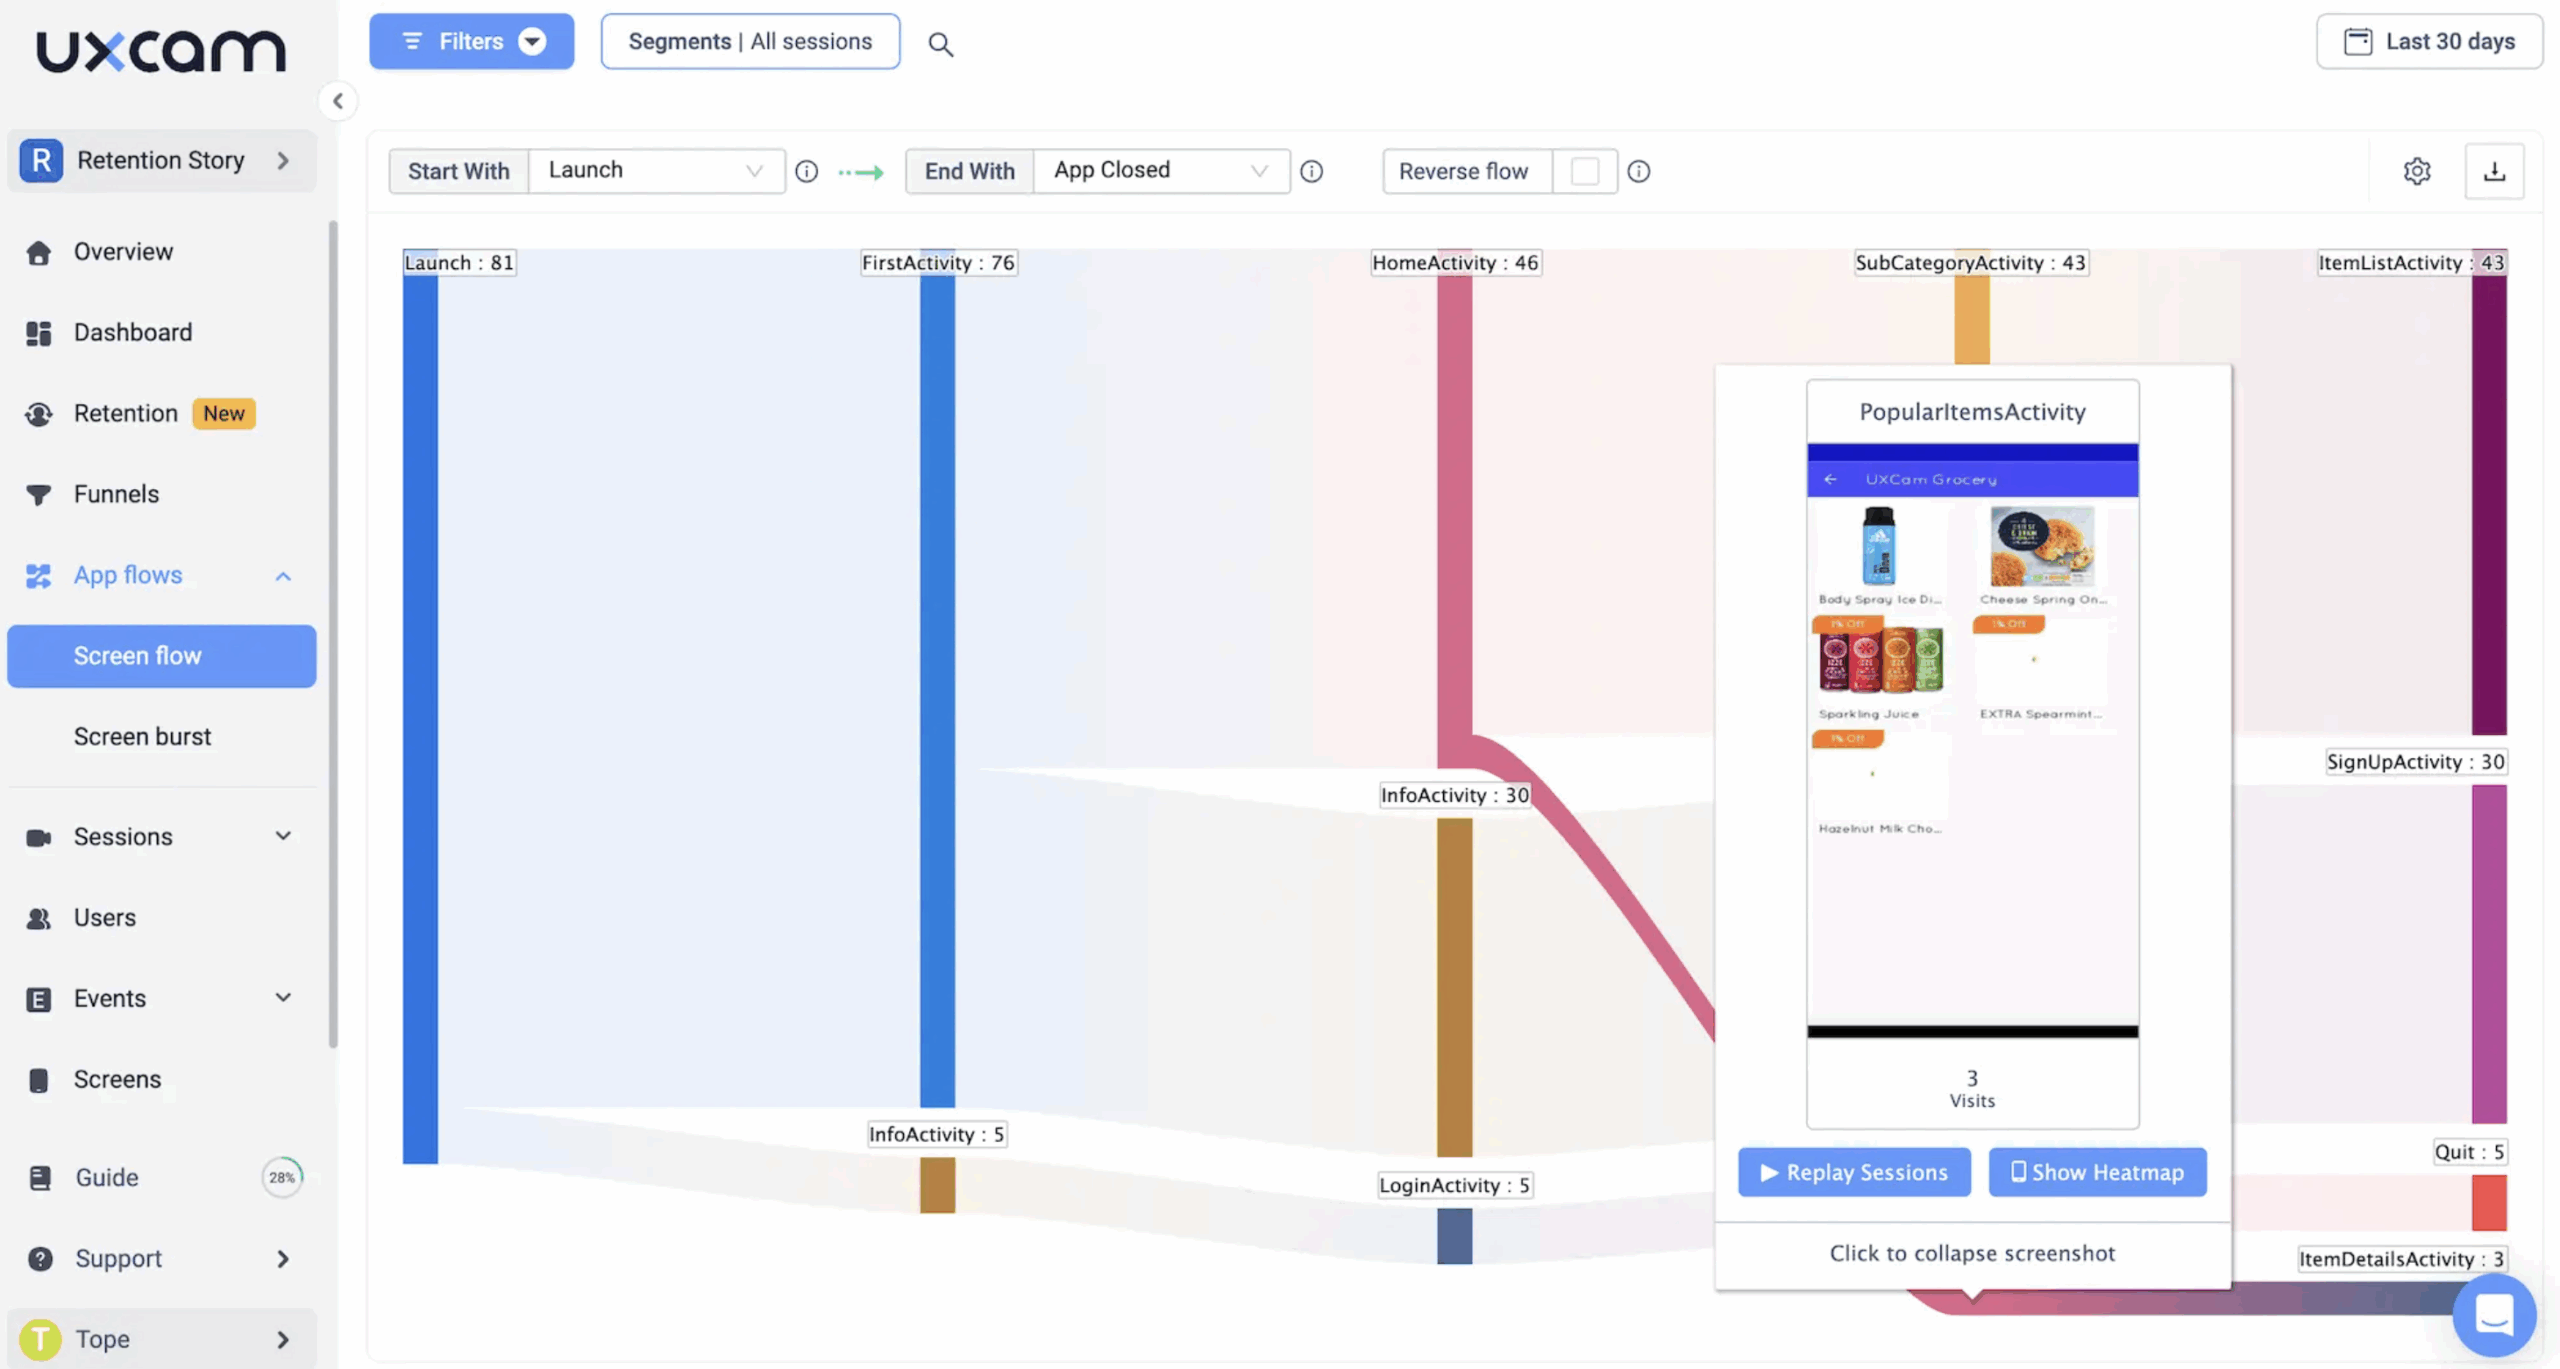
Task: Click the red Quit node bar
Action: (x=2488, y=1202)
